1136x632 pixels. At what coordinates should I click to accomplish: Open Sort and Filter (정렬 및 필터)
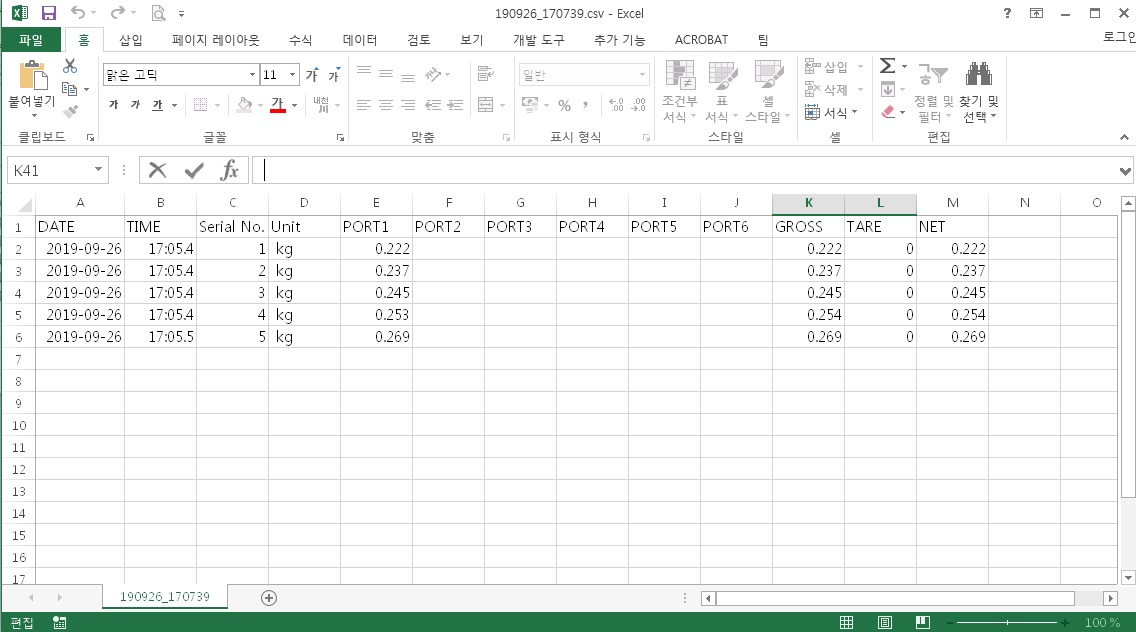(934, 92)
